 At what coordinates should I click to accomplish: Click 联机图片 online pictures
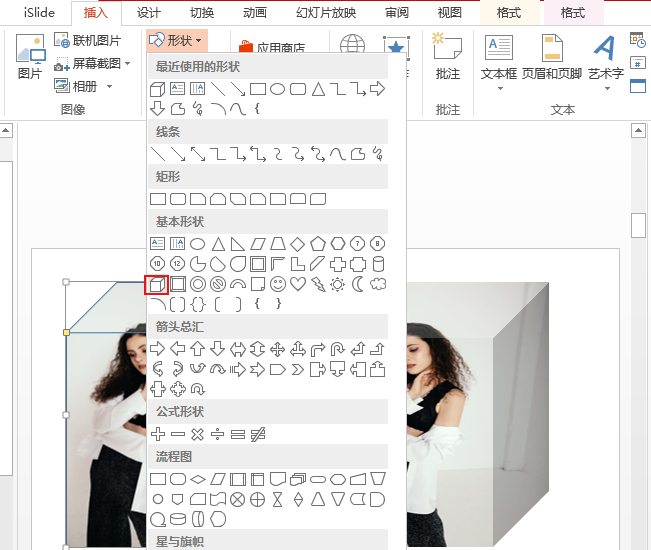pyautogui.click(x=87, y=40)
